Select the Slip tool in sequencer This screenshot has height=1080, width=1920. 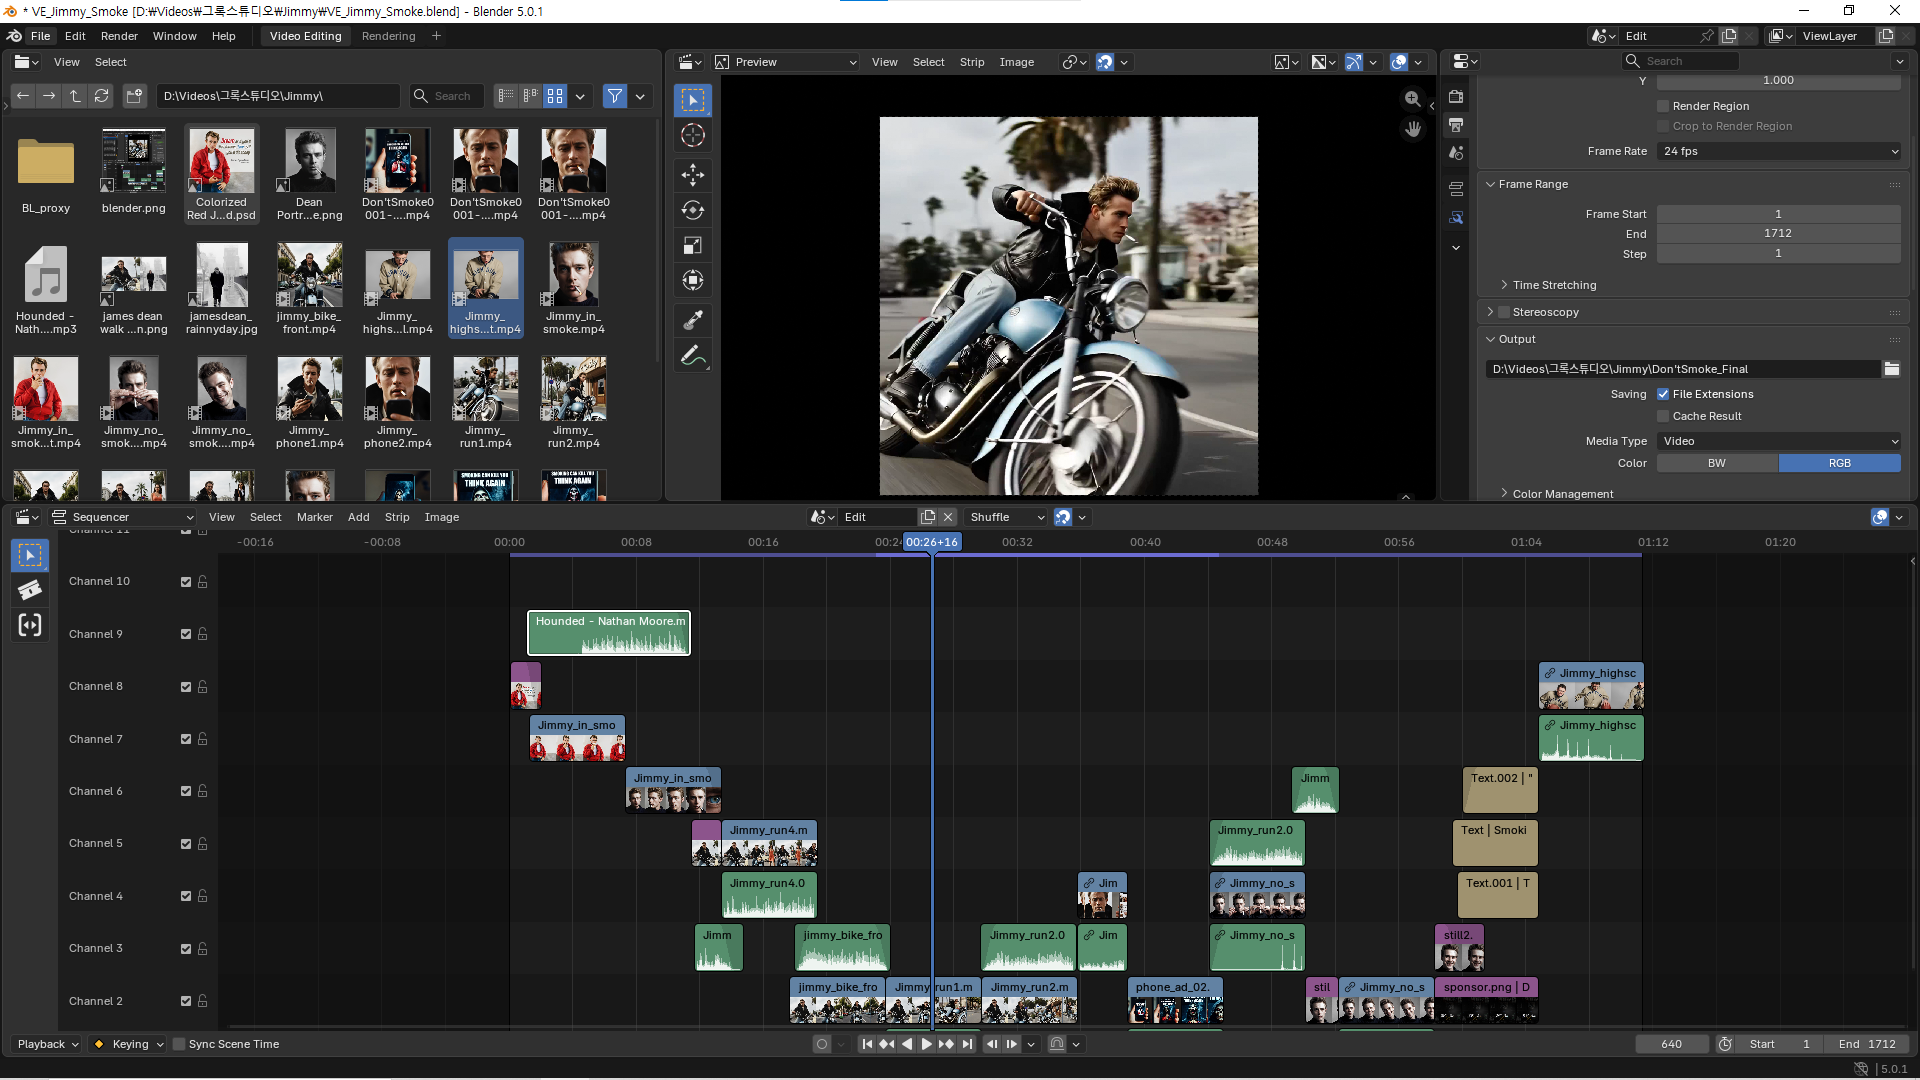pyautogui.click(x=30, y=626)
